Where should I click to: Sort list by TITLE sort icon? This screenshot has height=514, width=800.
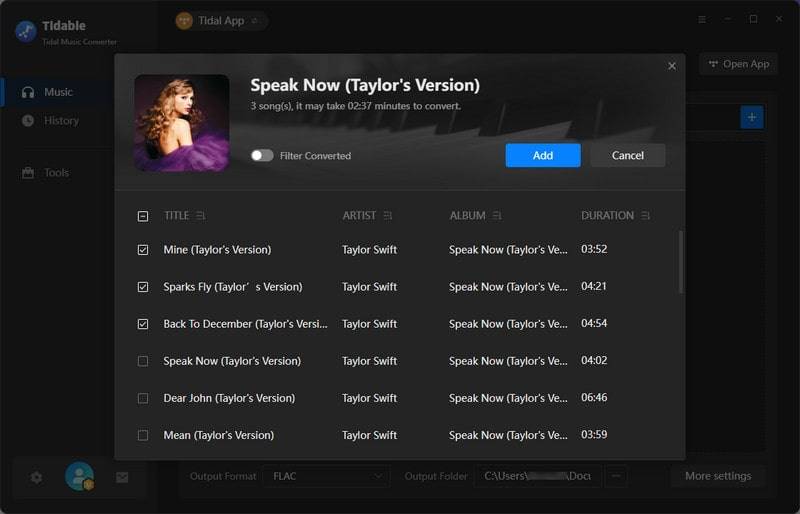pos(201,216)
